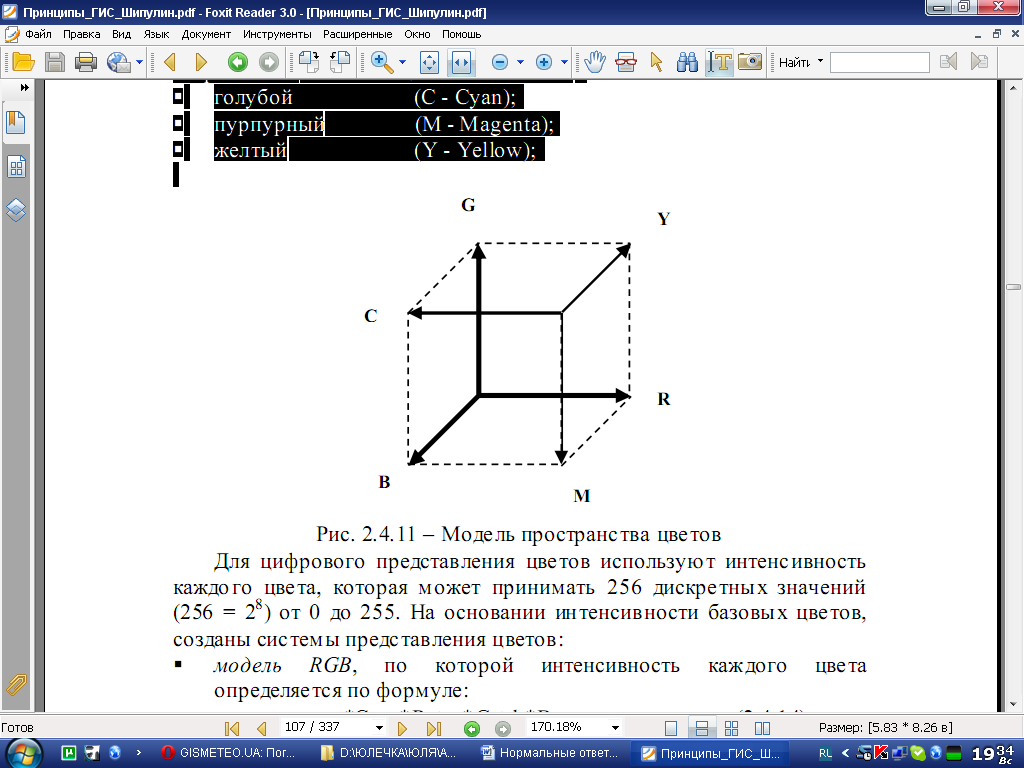
Task: Open the Zoom Out dropdown arrow
Action: pos(520,63)
